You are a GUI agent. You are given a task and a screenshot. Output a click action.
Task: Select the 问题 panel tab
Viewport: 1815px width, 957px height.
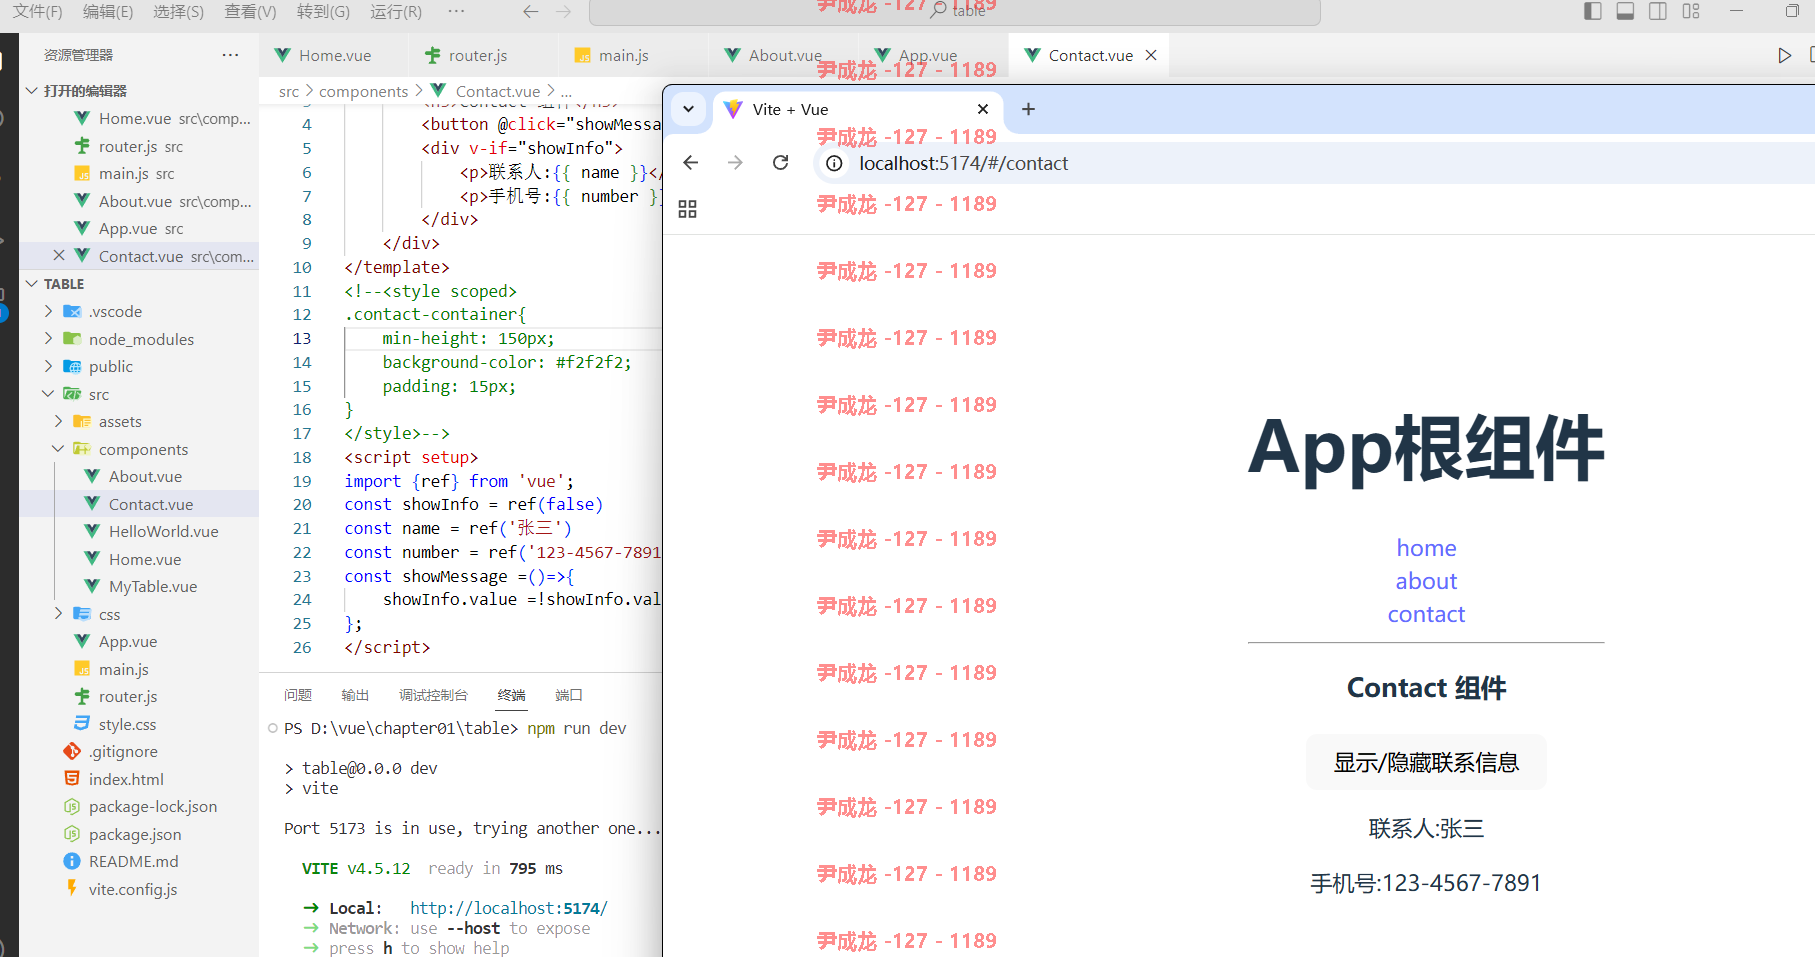tap(298, 695)
